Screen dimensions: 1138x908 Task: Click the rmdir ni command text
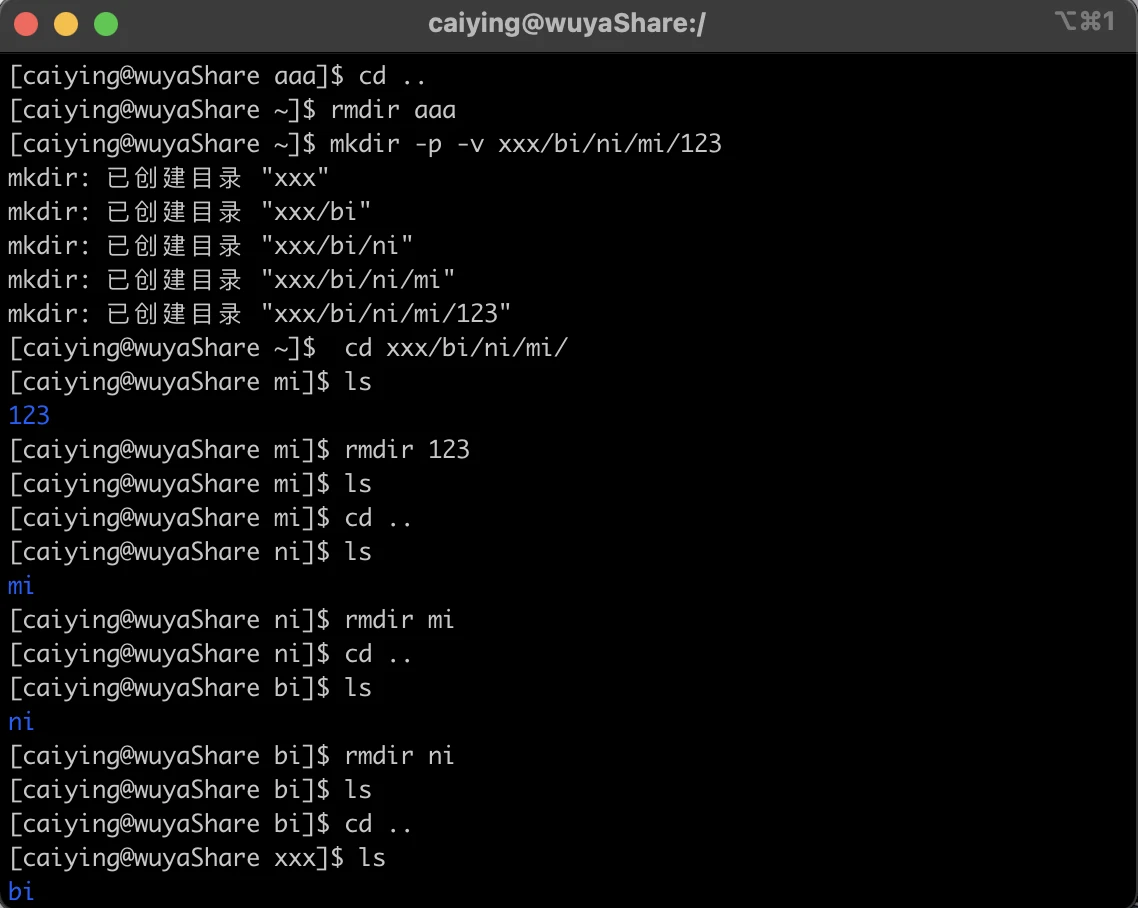click(399, 756)
